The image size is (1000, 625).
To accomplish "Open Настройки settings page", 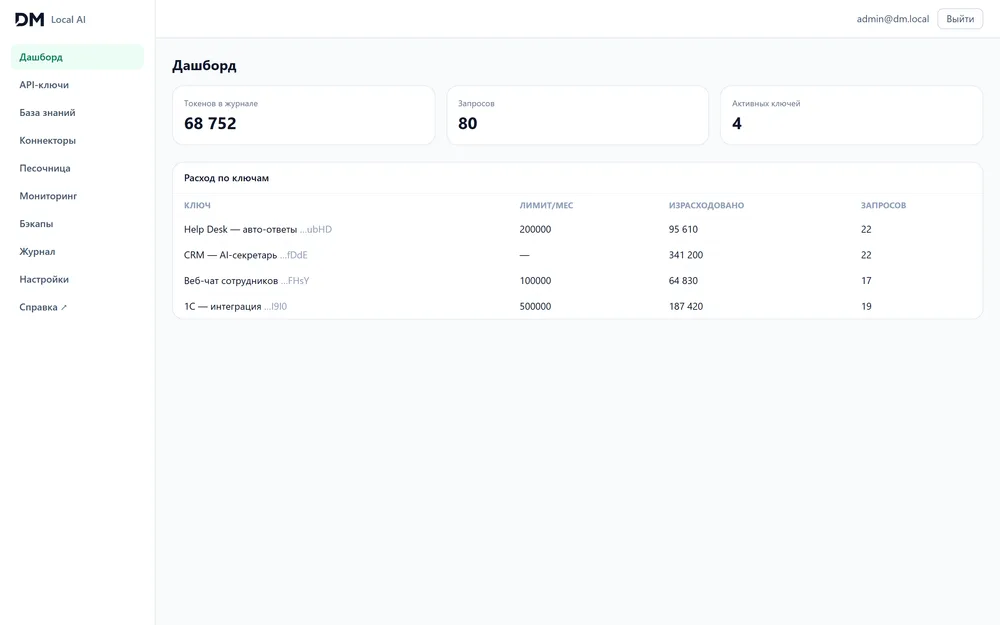I will (77, 279).
